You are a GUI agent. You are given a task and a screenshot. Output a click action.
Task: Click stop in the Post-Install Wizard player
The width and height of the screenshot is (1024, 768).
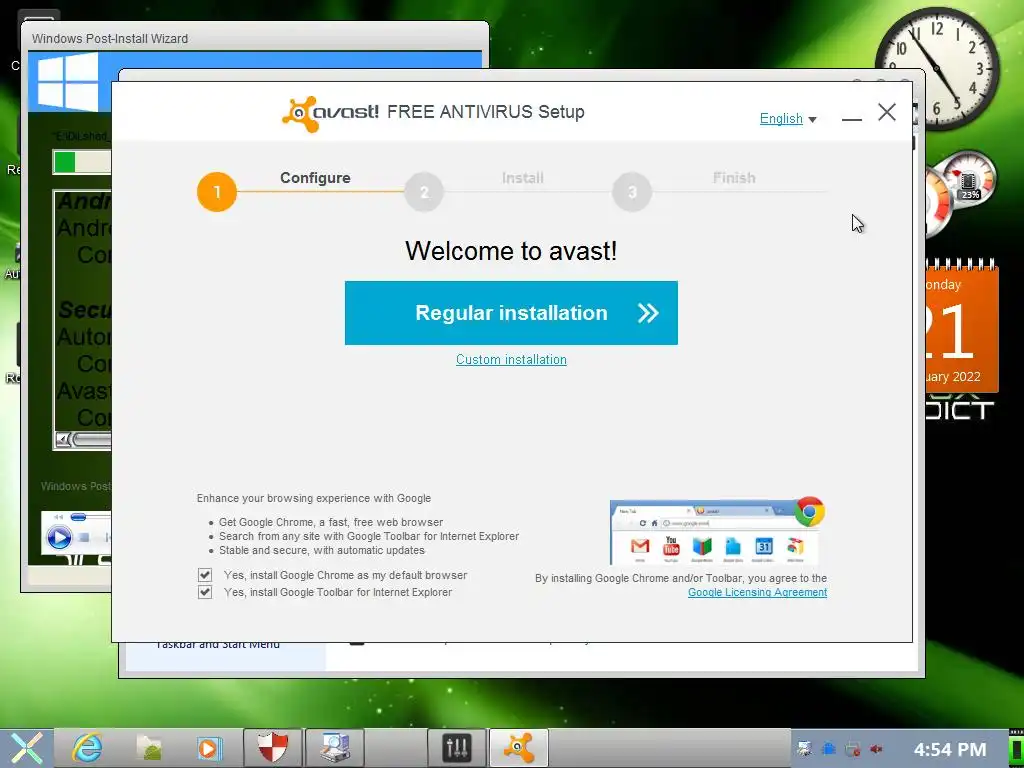84,537
